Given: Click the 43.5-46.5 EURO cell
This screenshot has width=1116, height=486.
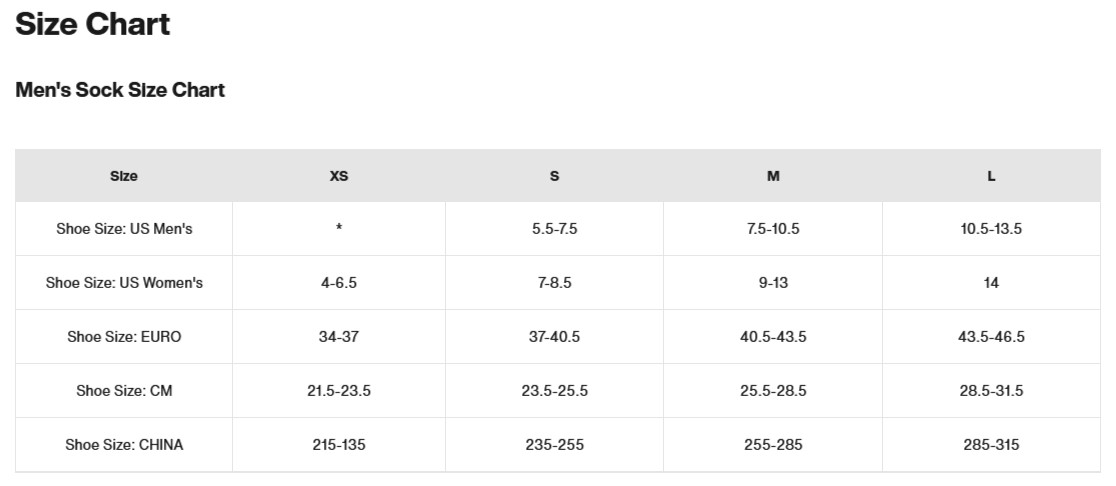Looking at the screenshot, I should 991,337.
